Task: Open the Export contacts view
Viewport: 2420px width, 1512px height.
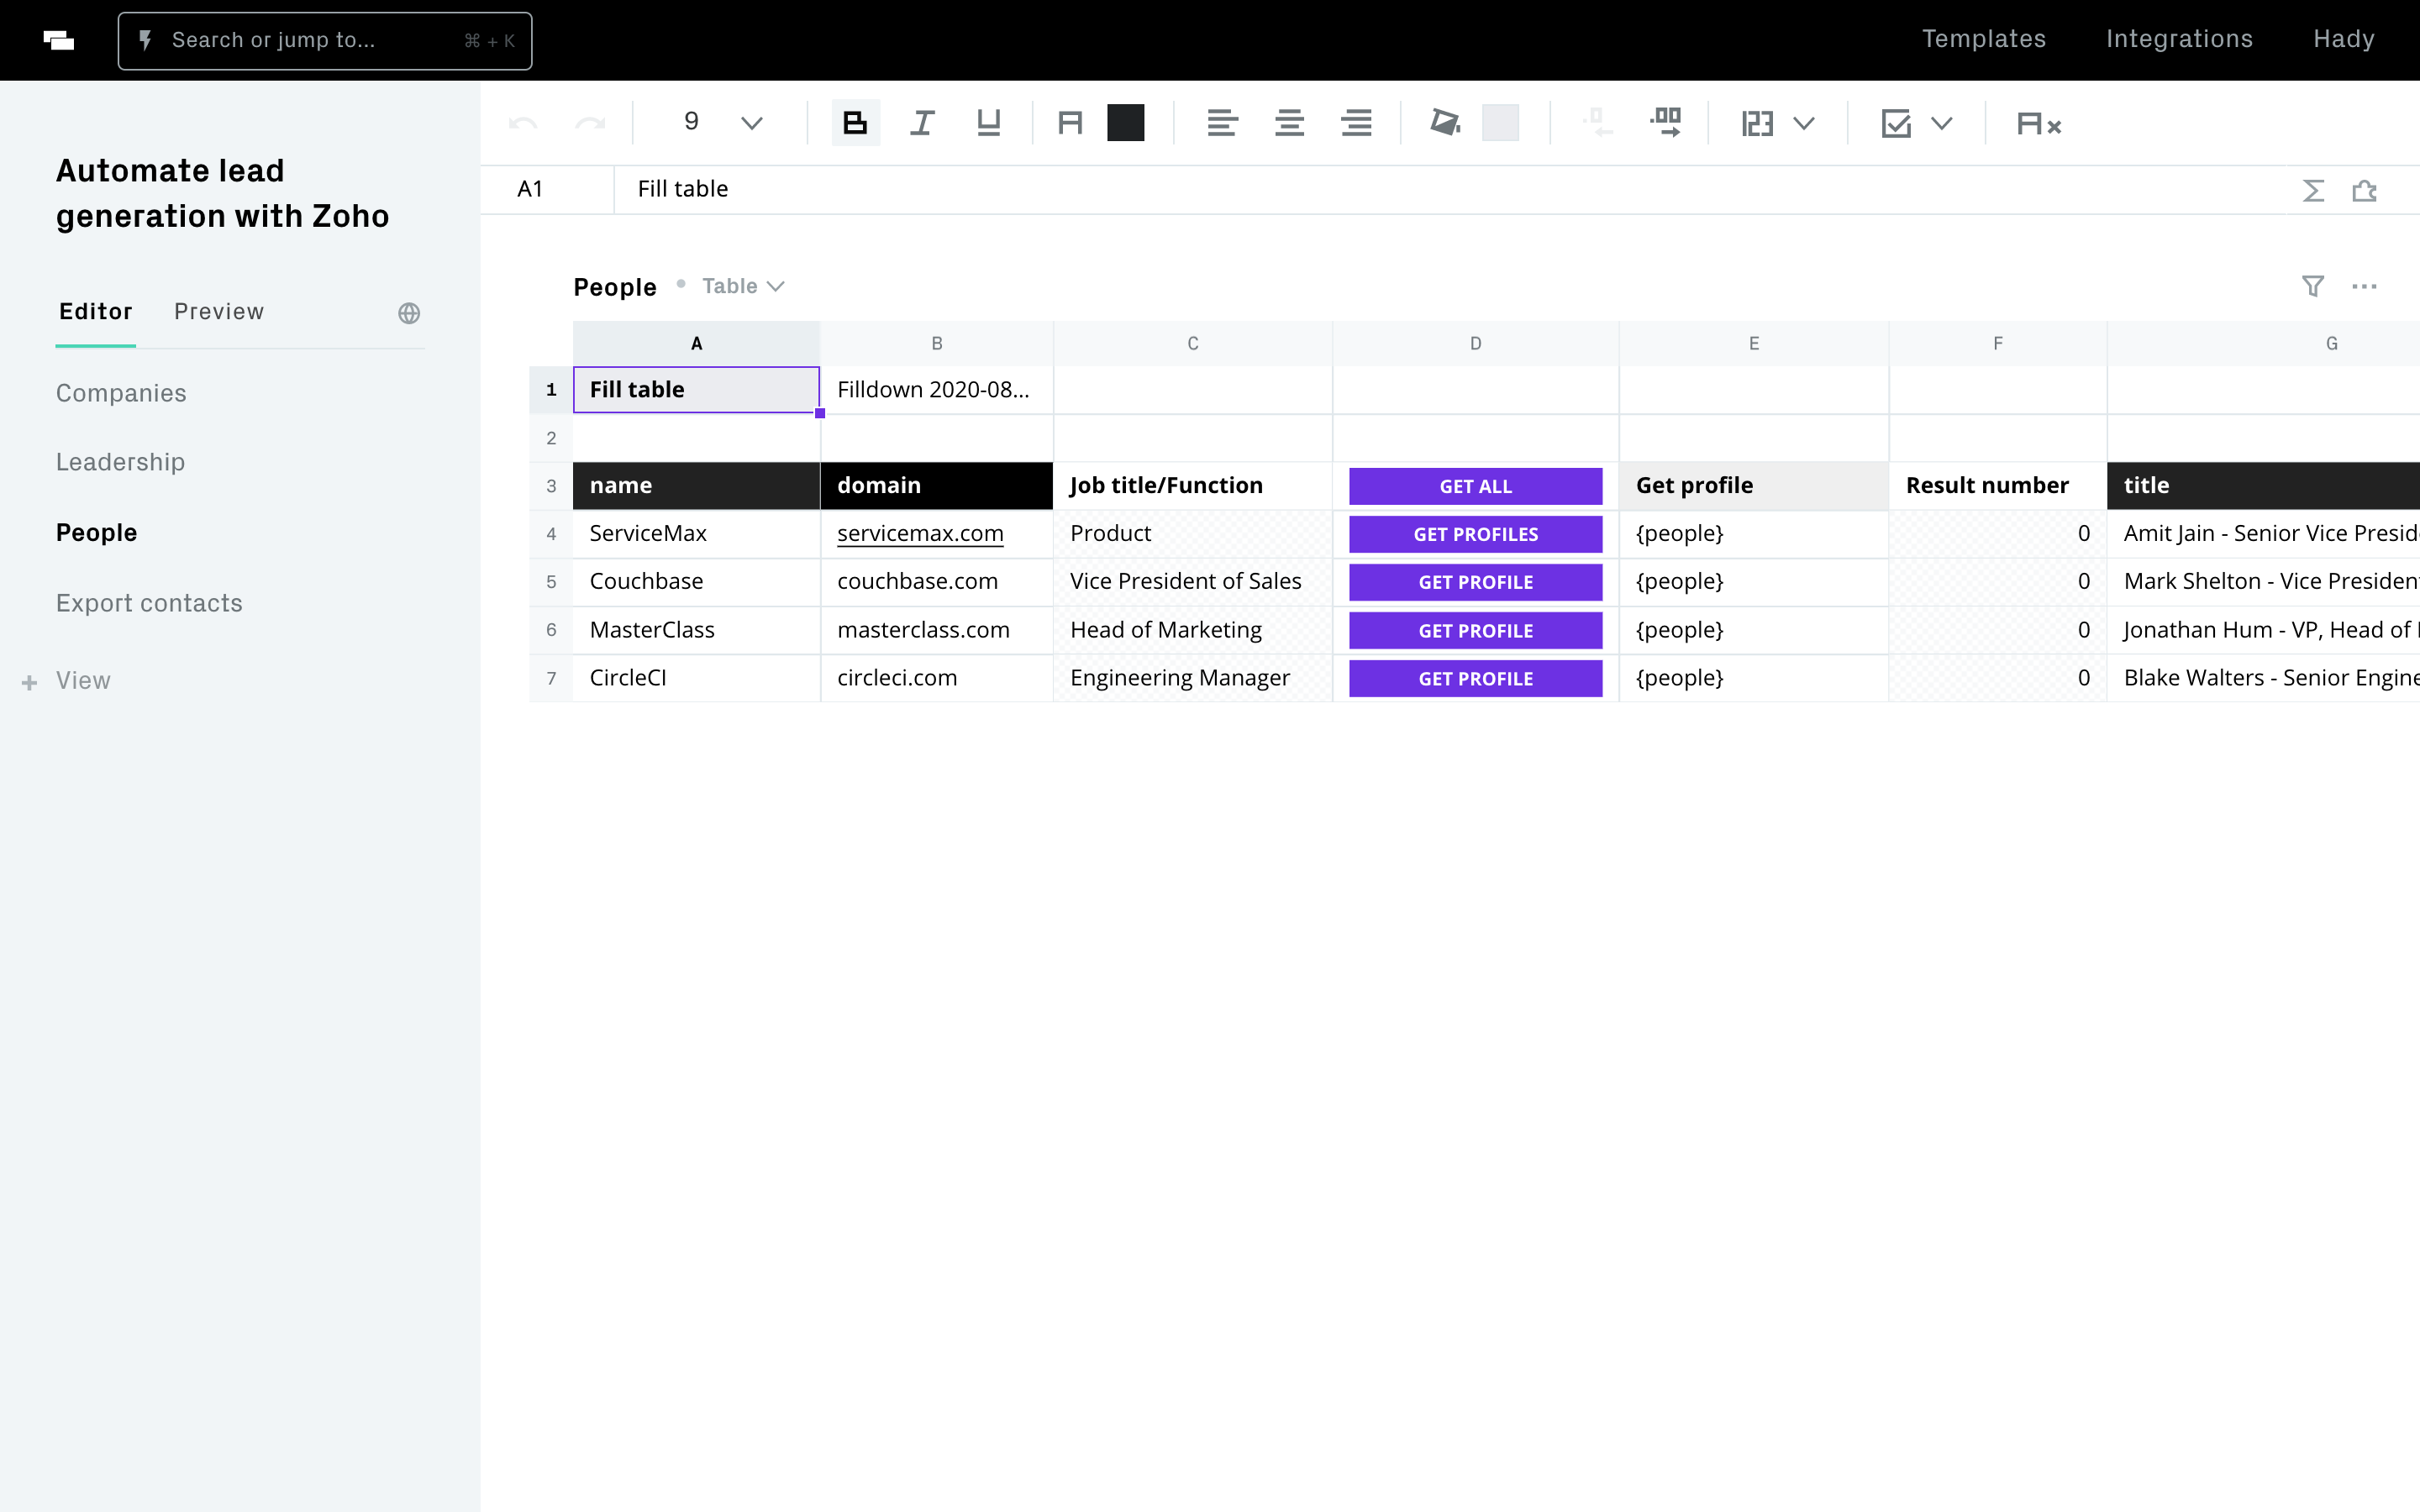Action: click(x=149, y=603)
